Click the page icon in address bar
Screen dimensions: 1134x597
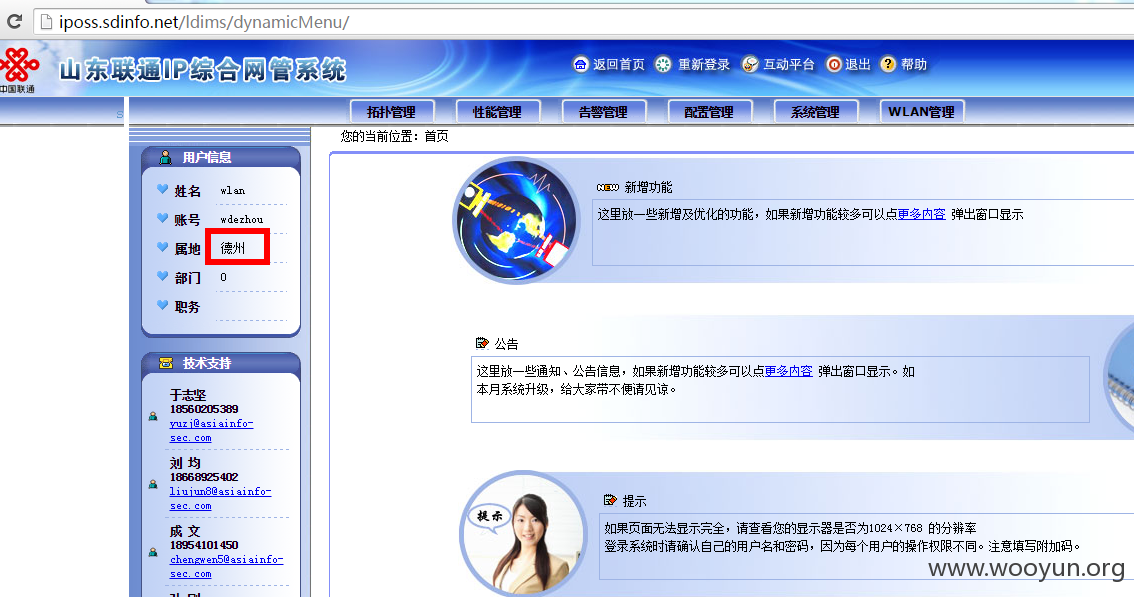click(x=46, y=22)
